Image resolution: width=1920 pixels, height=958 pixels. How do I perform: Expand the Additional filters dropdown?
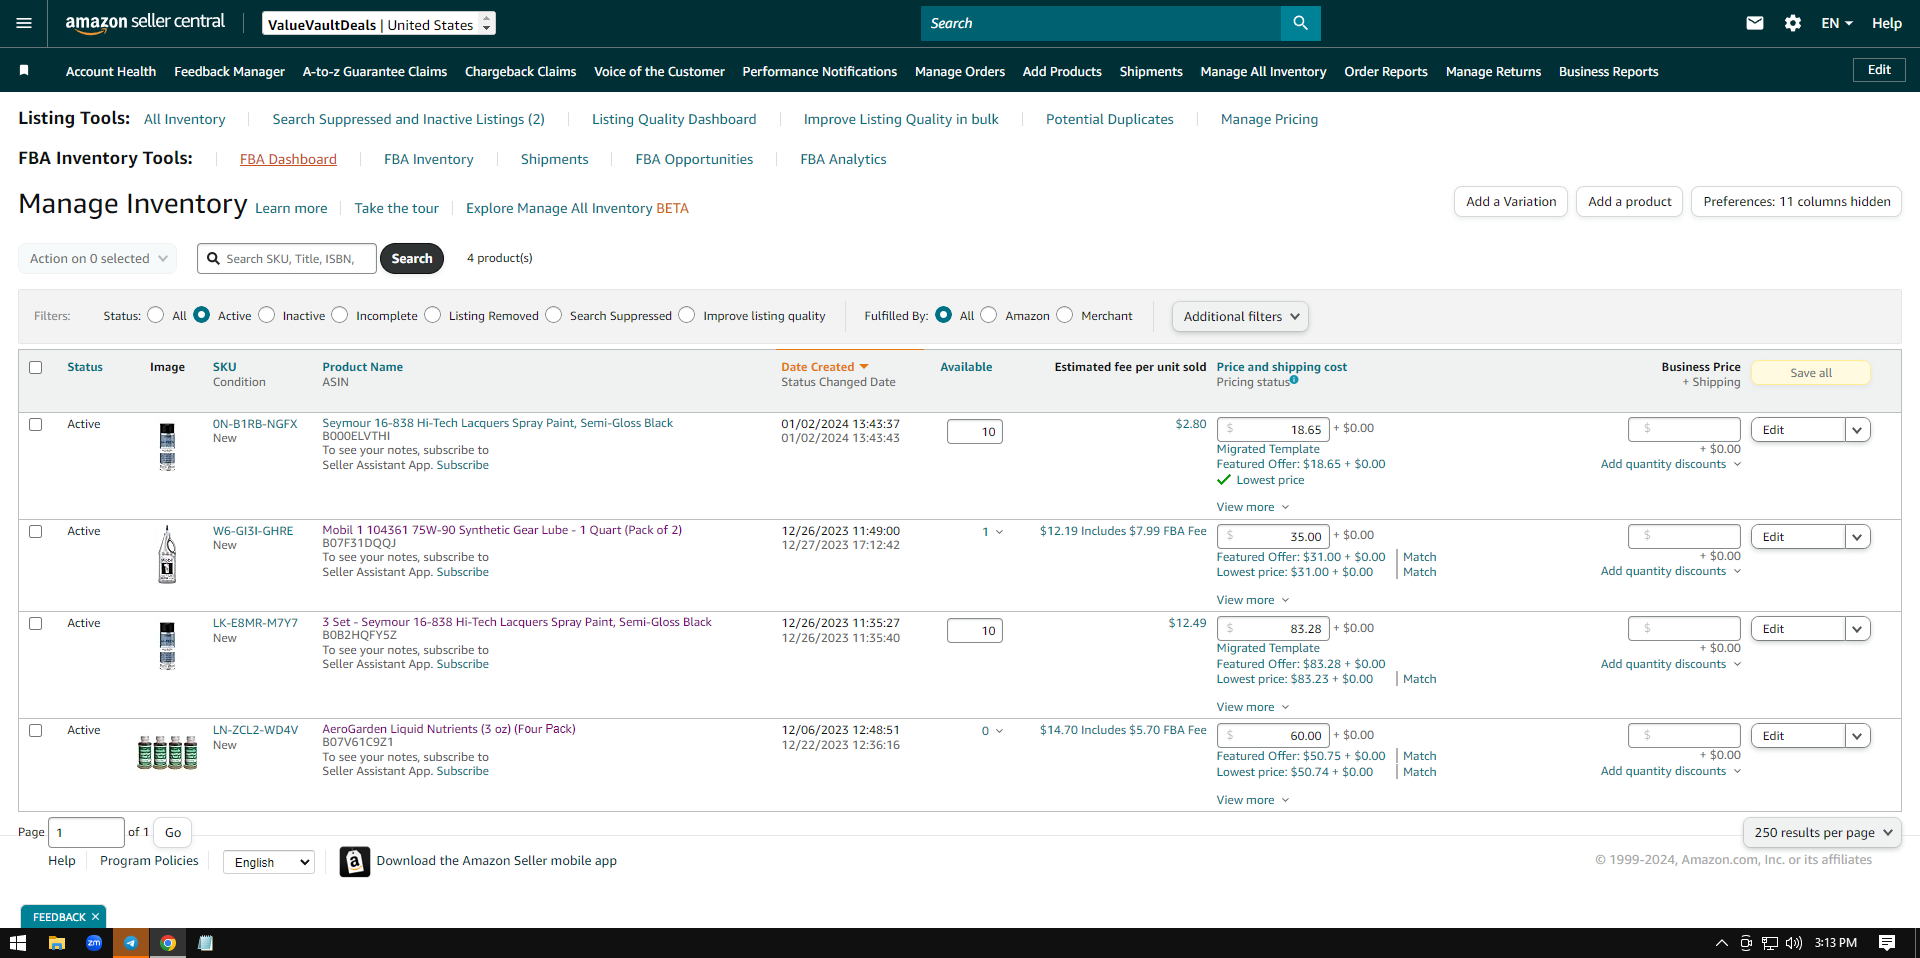click(1240, 316)
